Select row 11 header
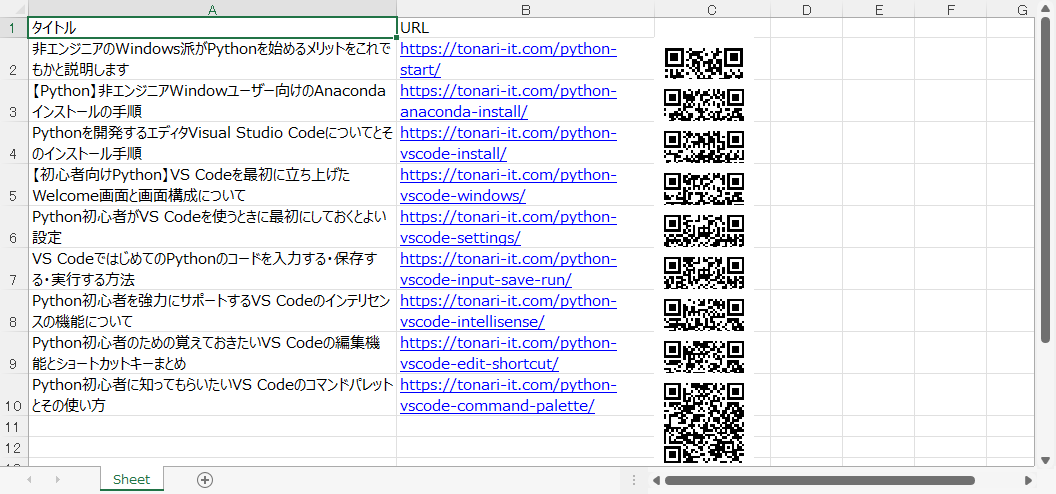The height and width of the screenshot is (494, 1056). coord(13,426)
